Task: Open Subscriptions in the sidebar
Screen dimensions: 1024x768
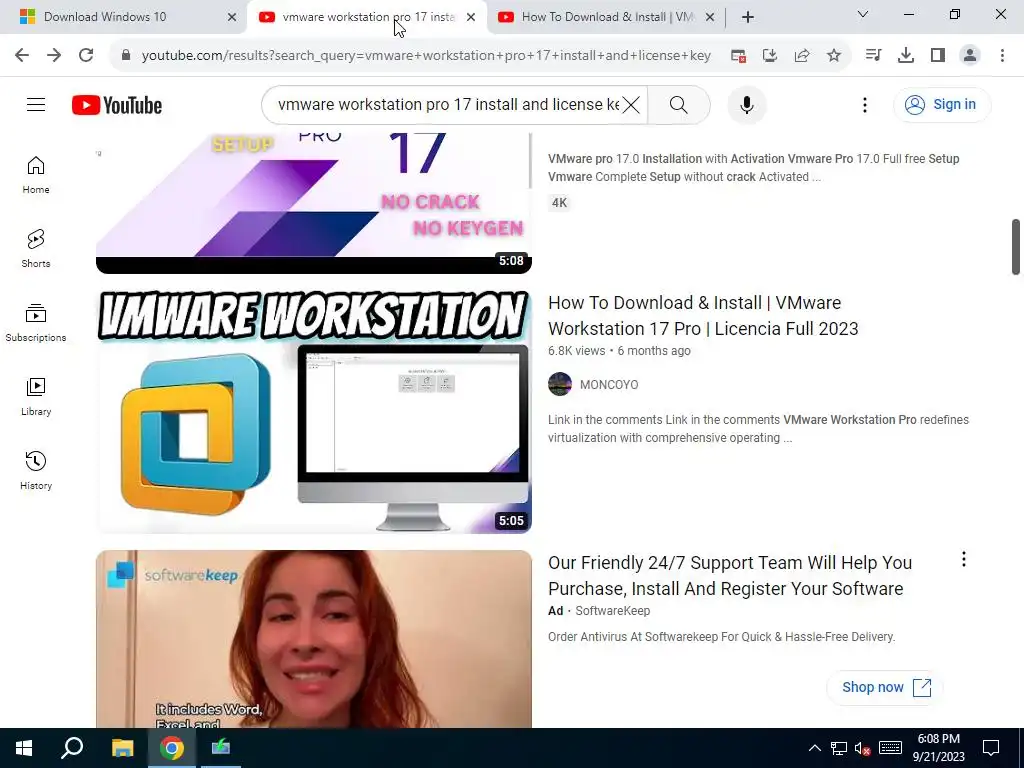Action: point(36,323)
